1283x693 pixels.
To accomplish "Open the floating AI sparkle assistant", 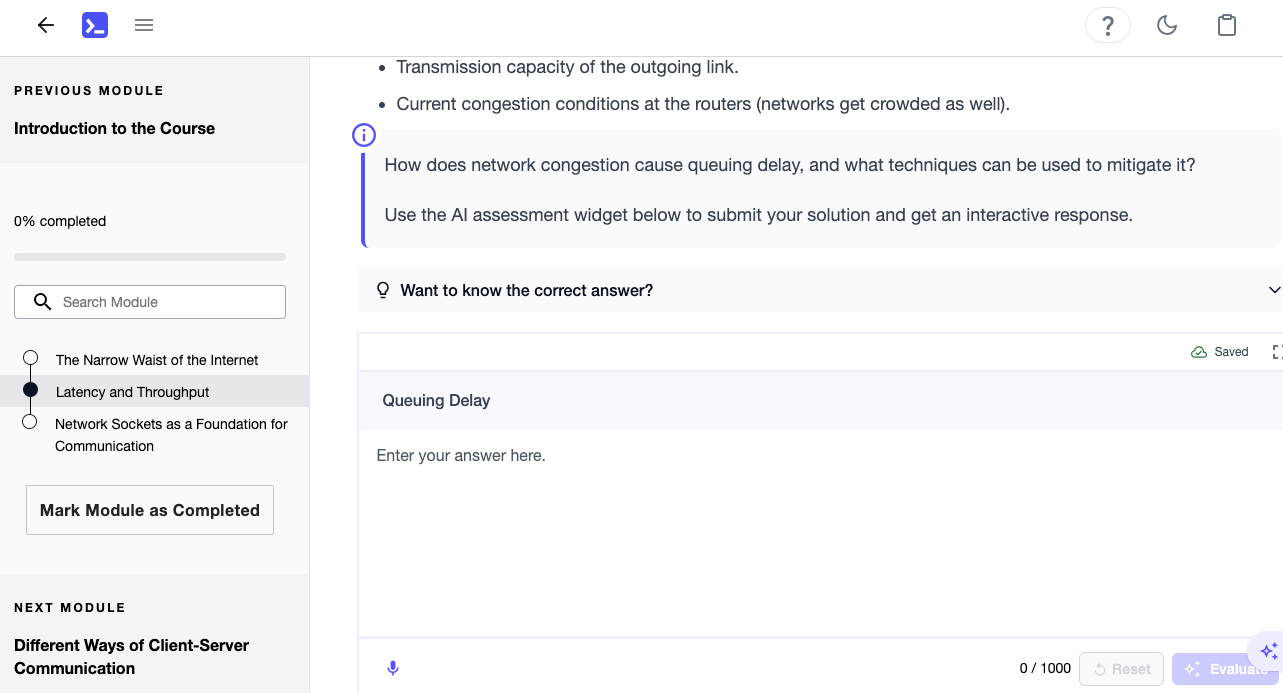I will coord(1266,650).
